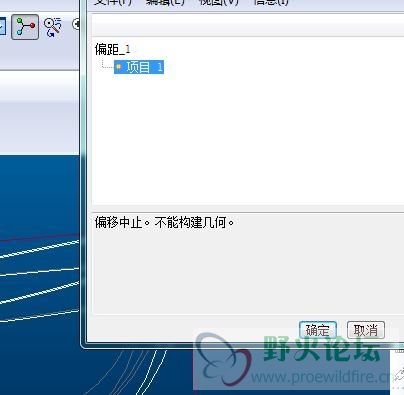Open the 编辑(E) menu in dialog
The width and height of the screenshot is (404, 395).
(x=165, y=2)
